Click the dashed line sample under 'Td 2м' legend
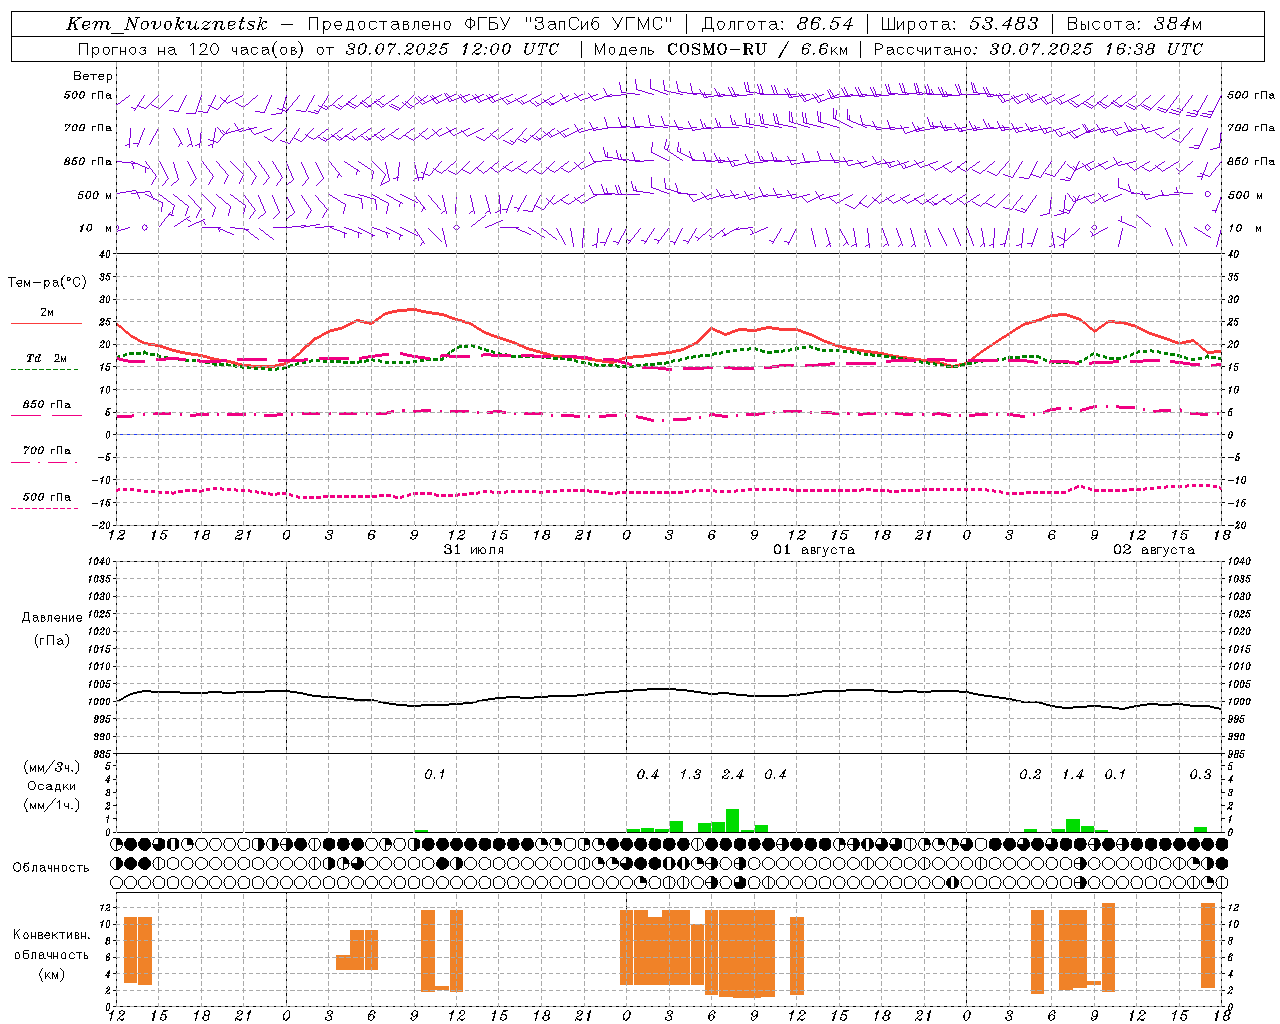The height and width of the screenshot is (1024, 1280). coord(45,370)
